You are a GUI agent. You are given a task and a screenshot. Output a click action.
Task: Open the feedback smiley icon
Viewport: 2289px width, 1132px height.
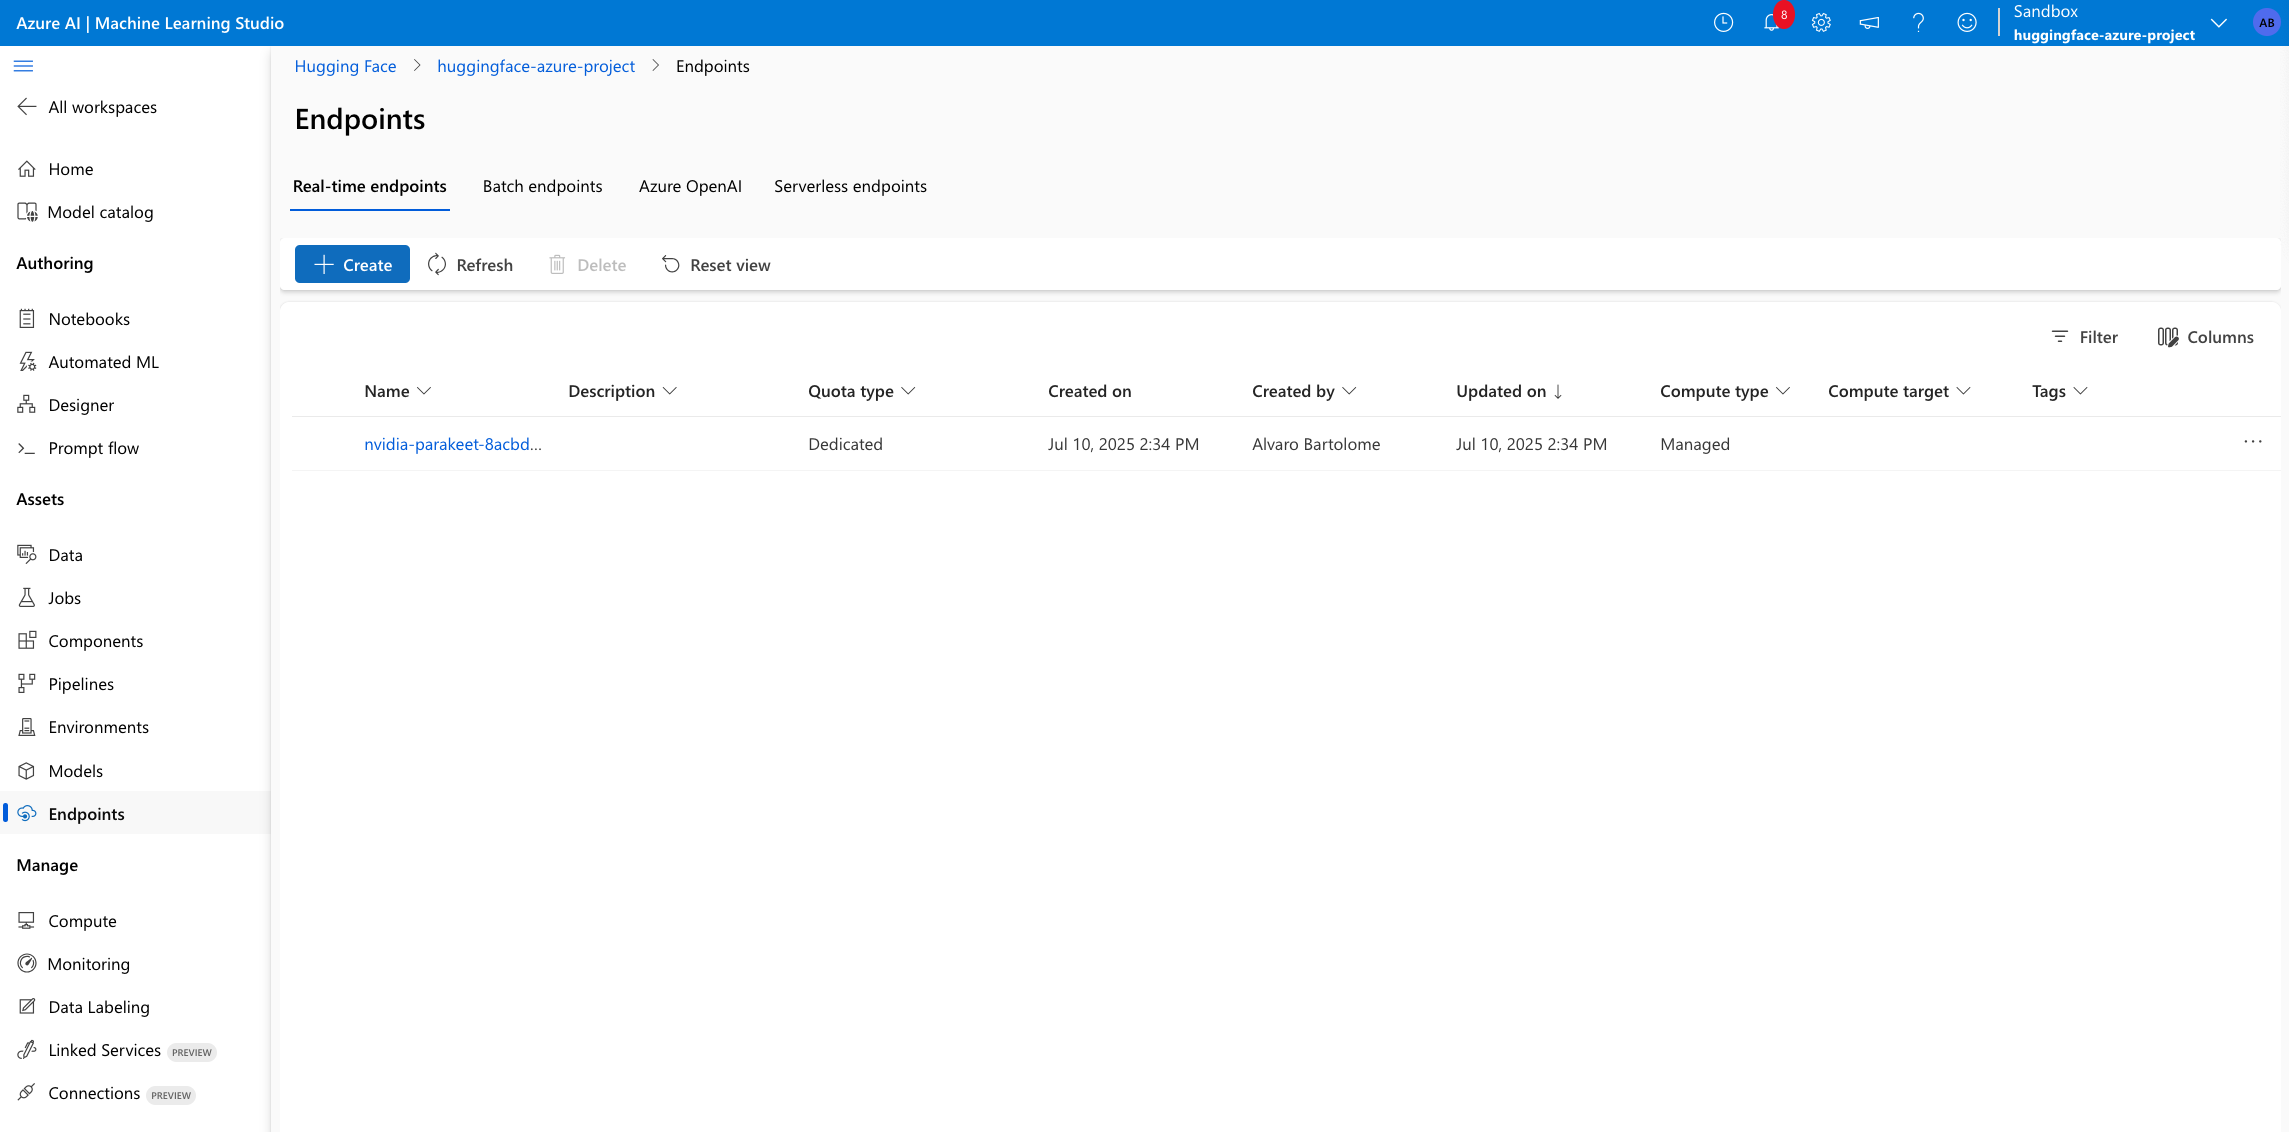1966,23
